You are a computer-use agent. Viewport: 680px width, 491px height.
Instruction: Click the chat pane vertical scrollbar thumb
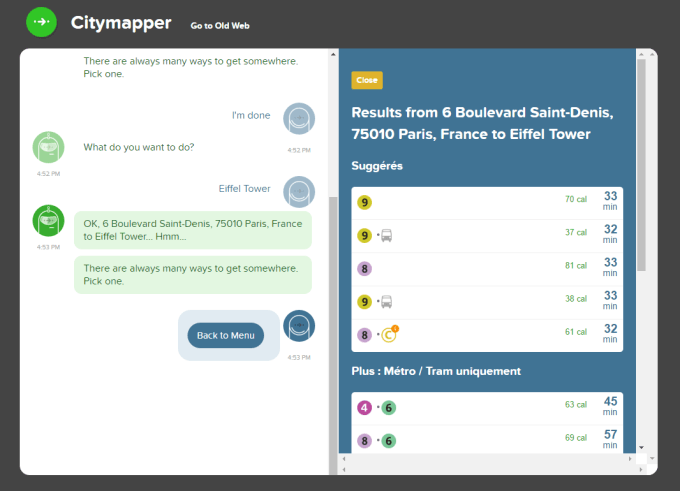pyautogui.click(x=333, y=336)
